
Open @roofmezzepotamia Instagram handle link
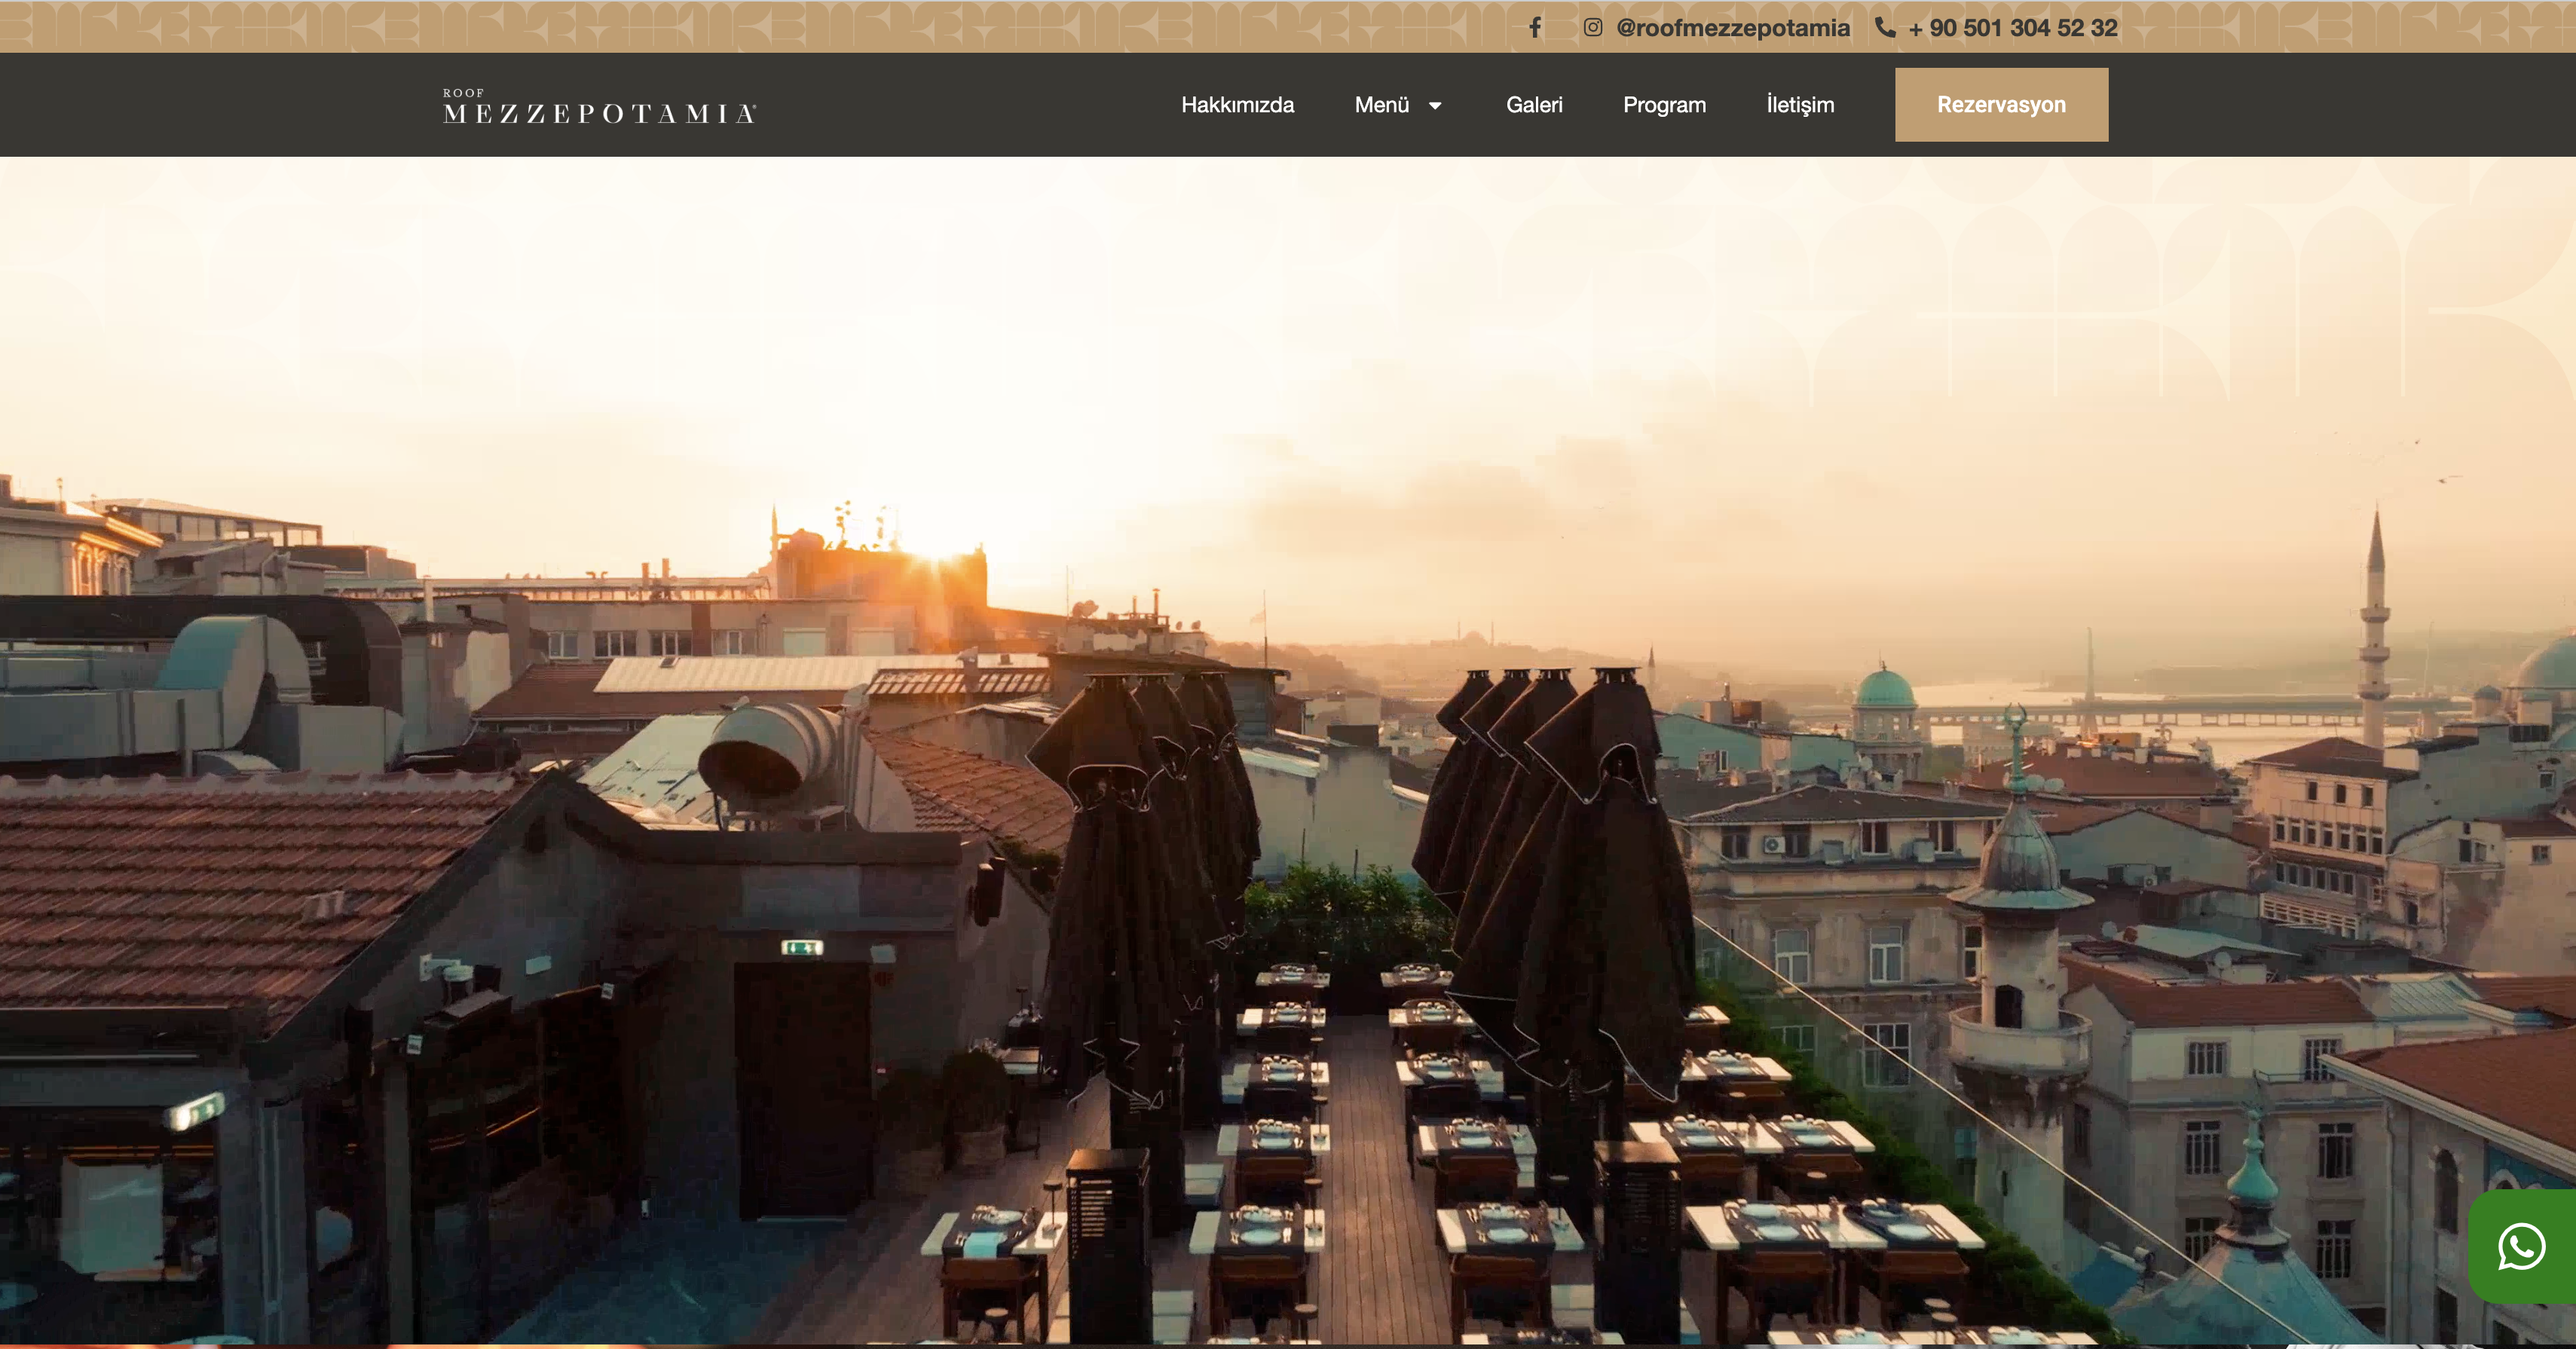tap(1733, 28)
